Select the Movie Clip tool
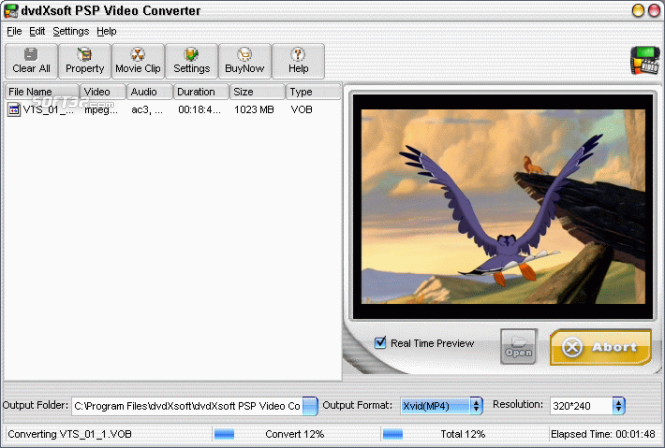The width and height of the screenshot is (665, 448). 138,61
